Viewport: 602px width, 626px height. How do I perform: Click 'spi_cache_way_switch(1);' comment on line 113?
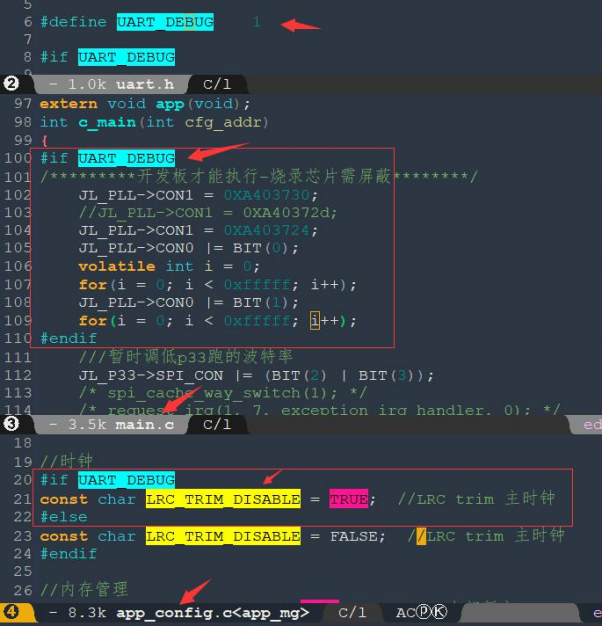(222, 393)
